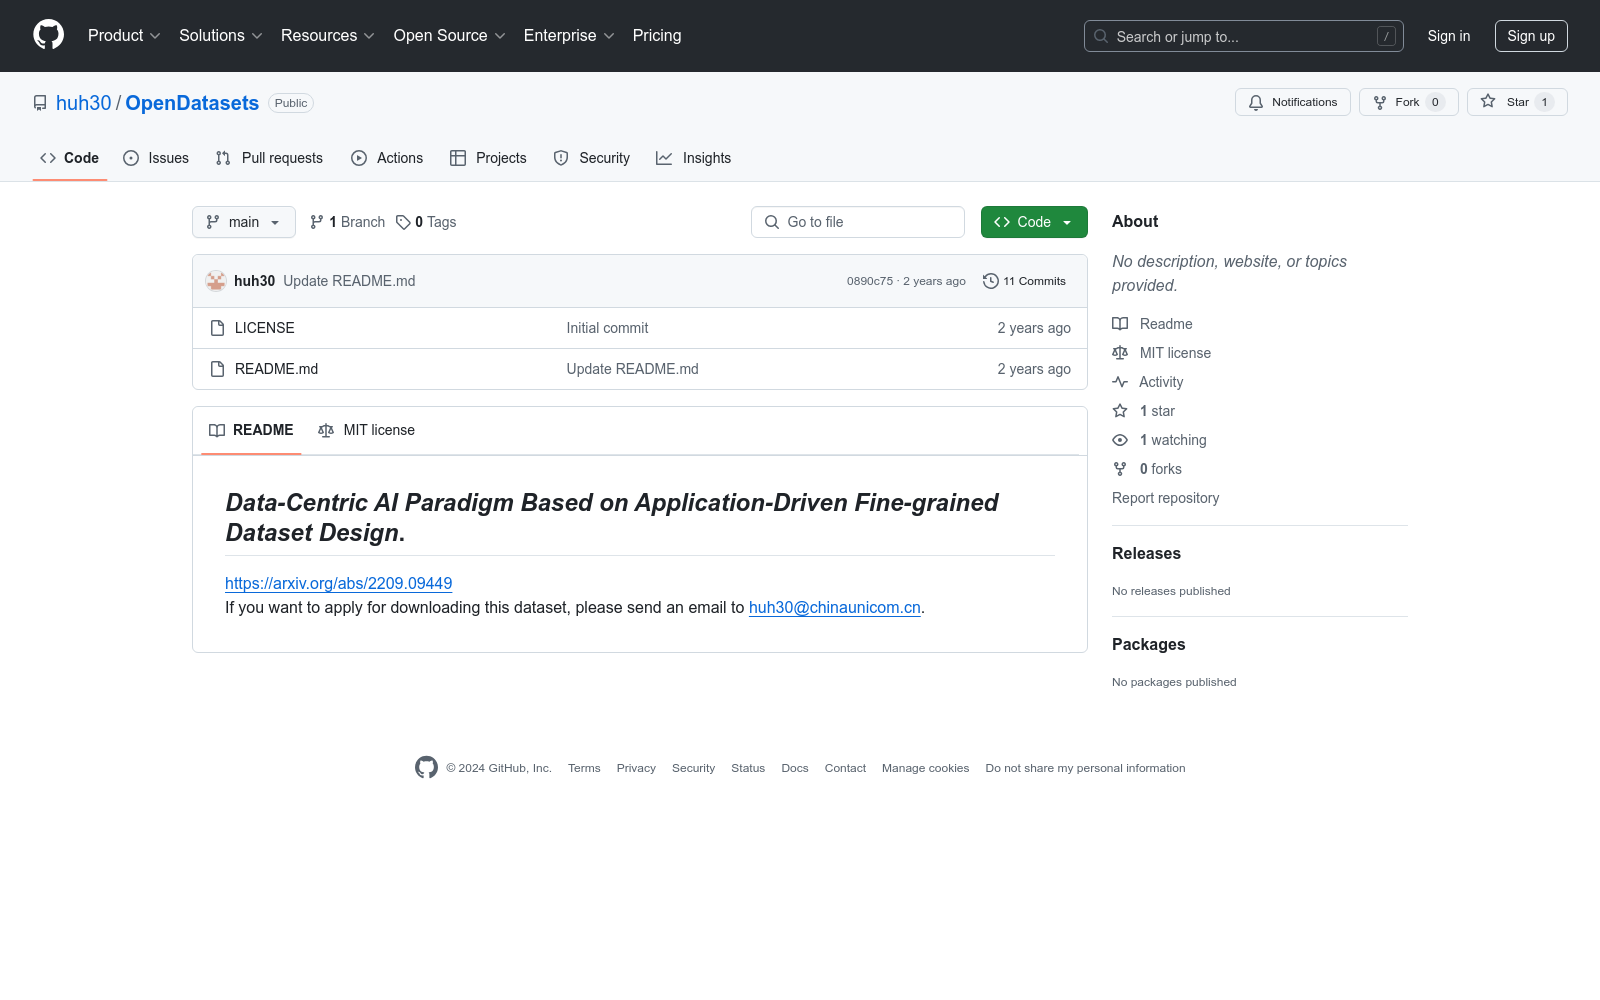
Task: Click the GitHub logo in header
Action: click(48, 35)
